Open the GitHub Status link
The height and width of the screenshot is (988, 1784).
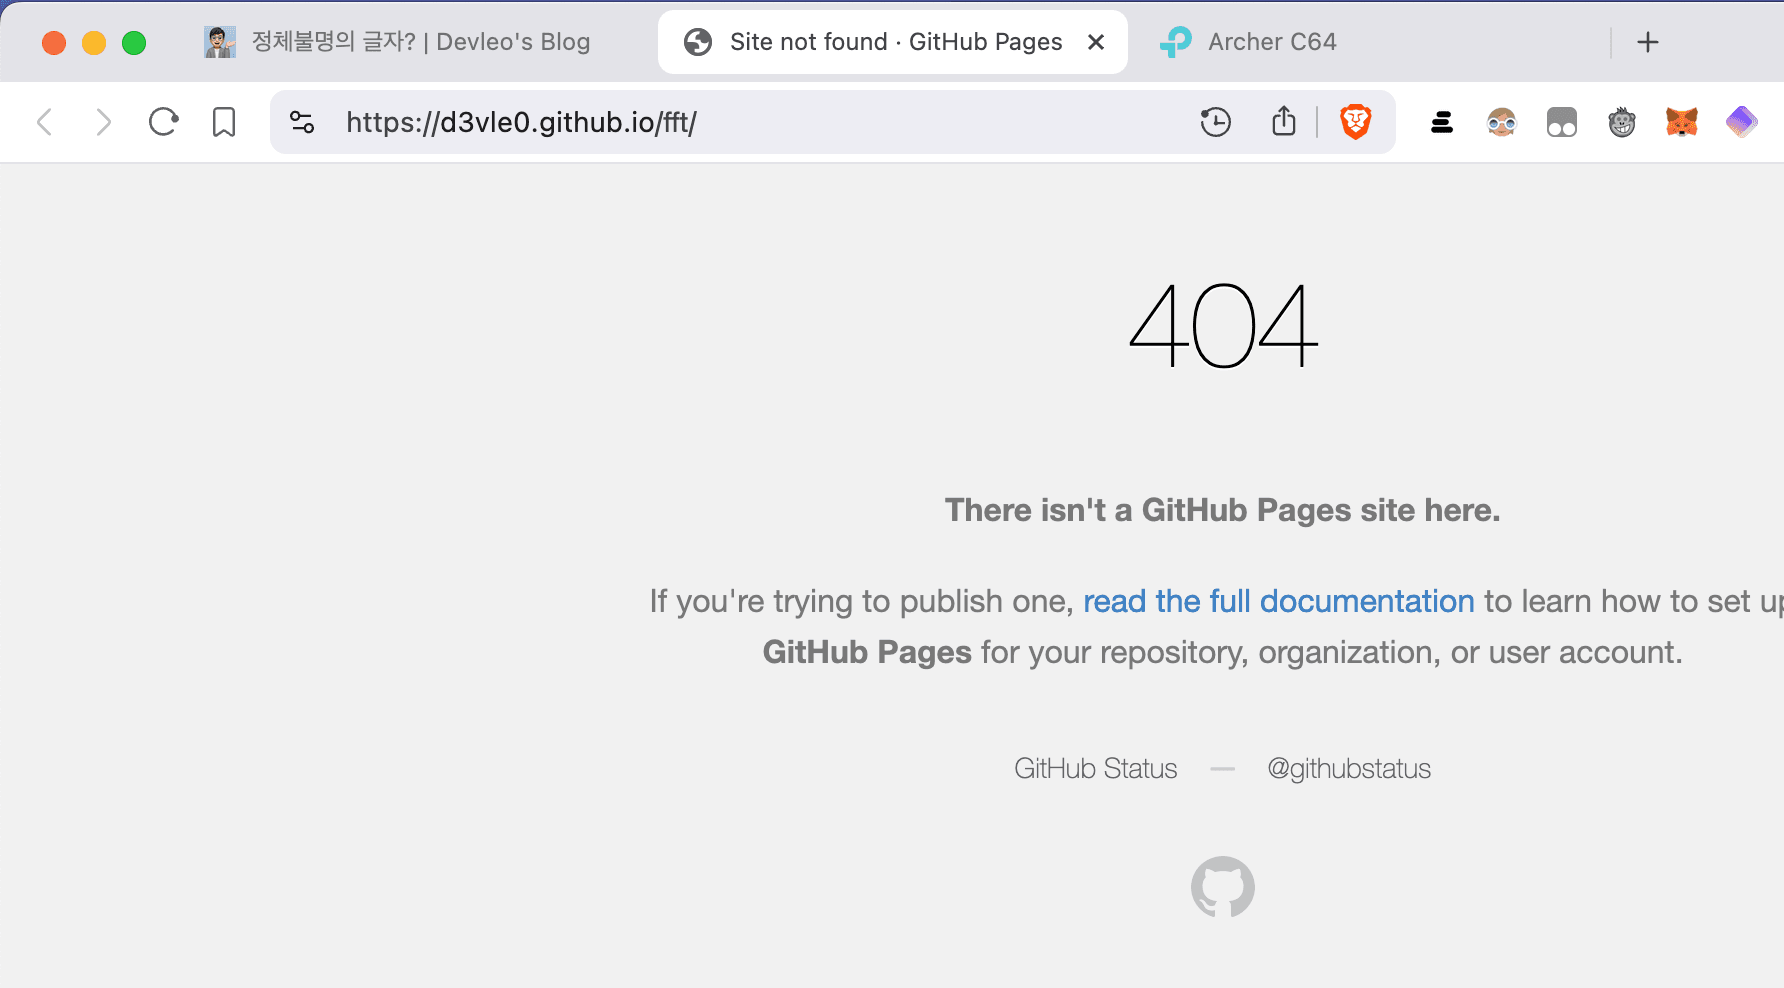1096,768
